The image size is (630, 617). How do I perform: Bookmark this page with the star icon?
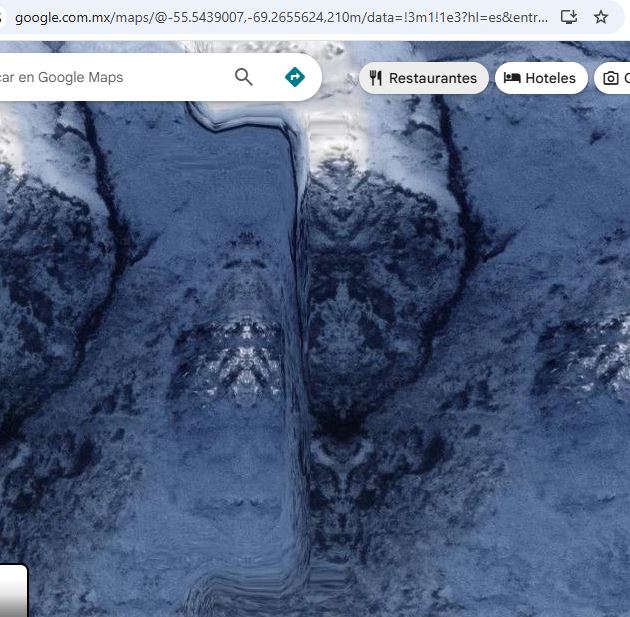pos(601,17)
